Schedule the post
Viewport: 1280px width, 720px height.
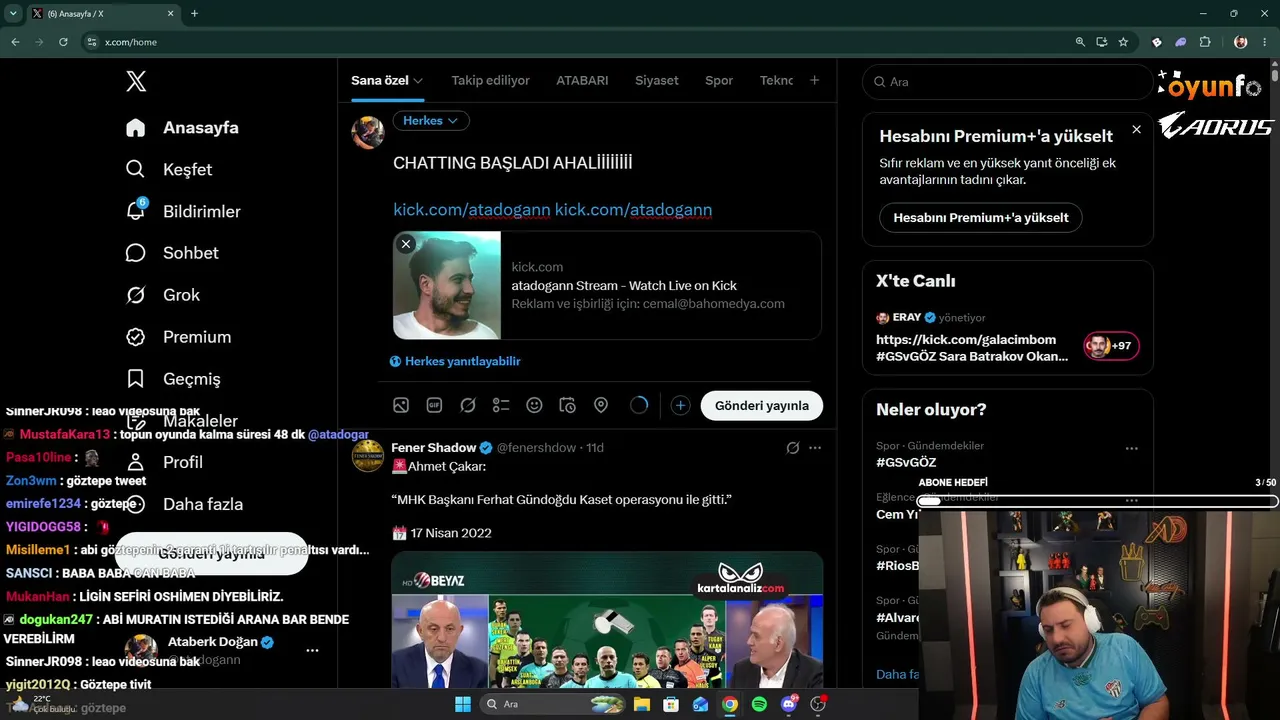(567, 405)
